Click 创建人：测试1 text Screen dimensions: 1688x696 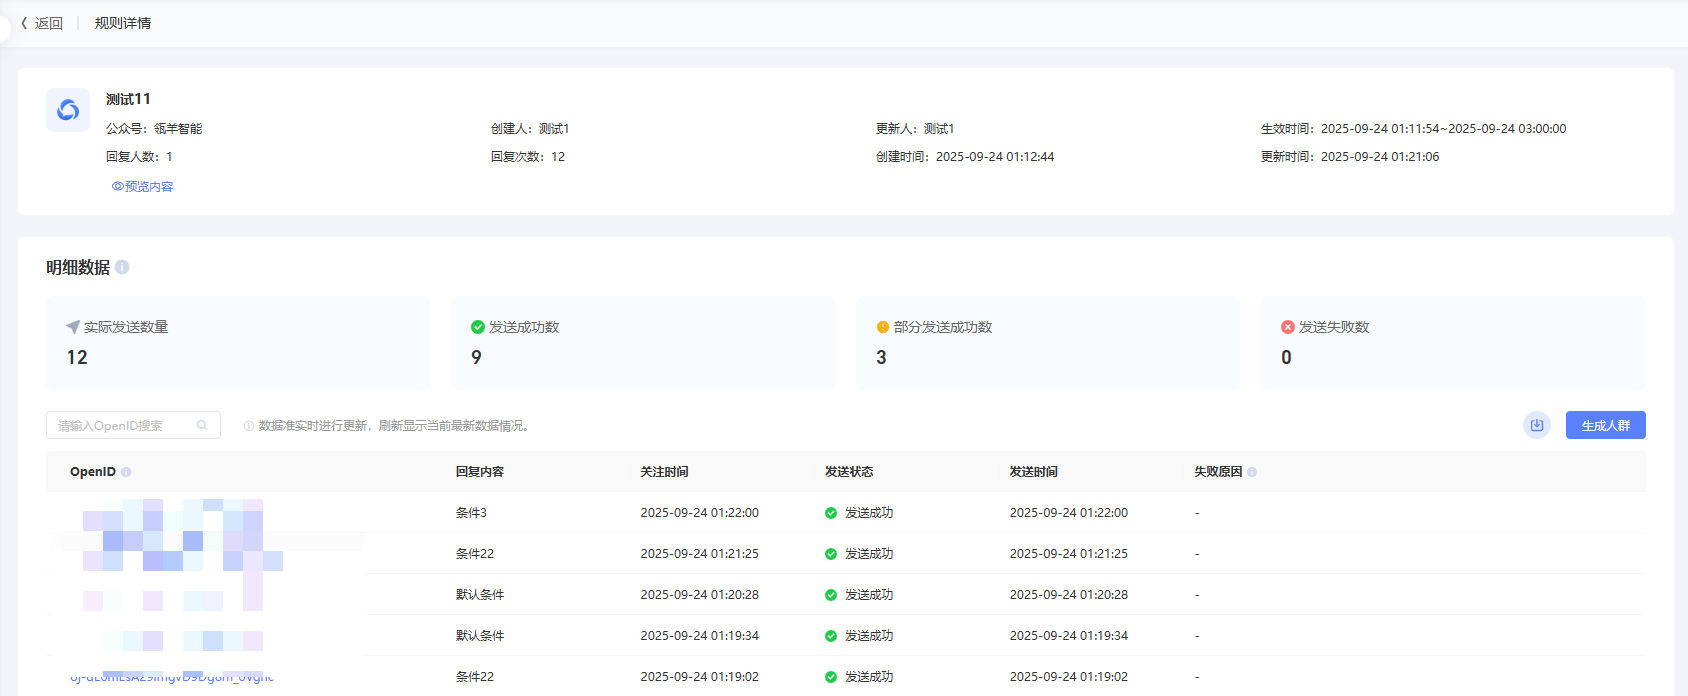tap(530, 129)
